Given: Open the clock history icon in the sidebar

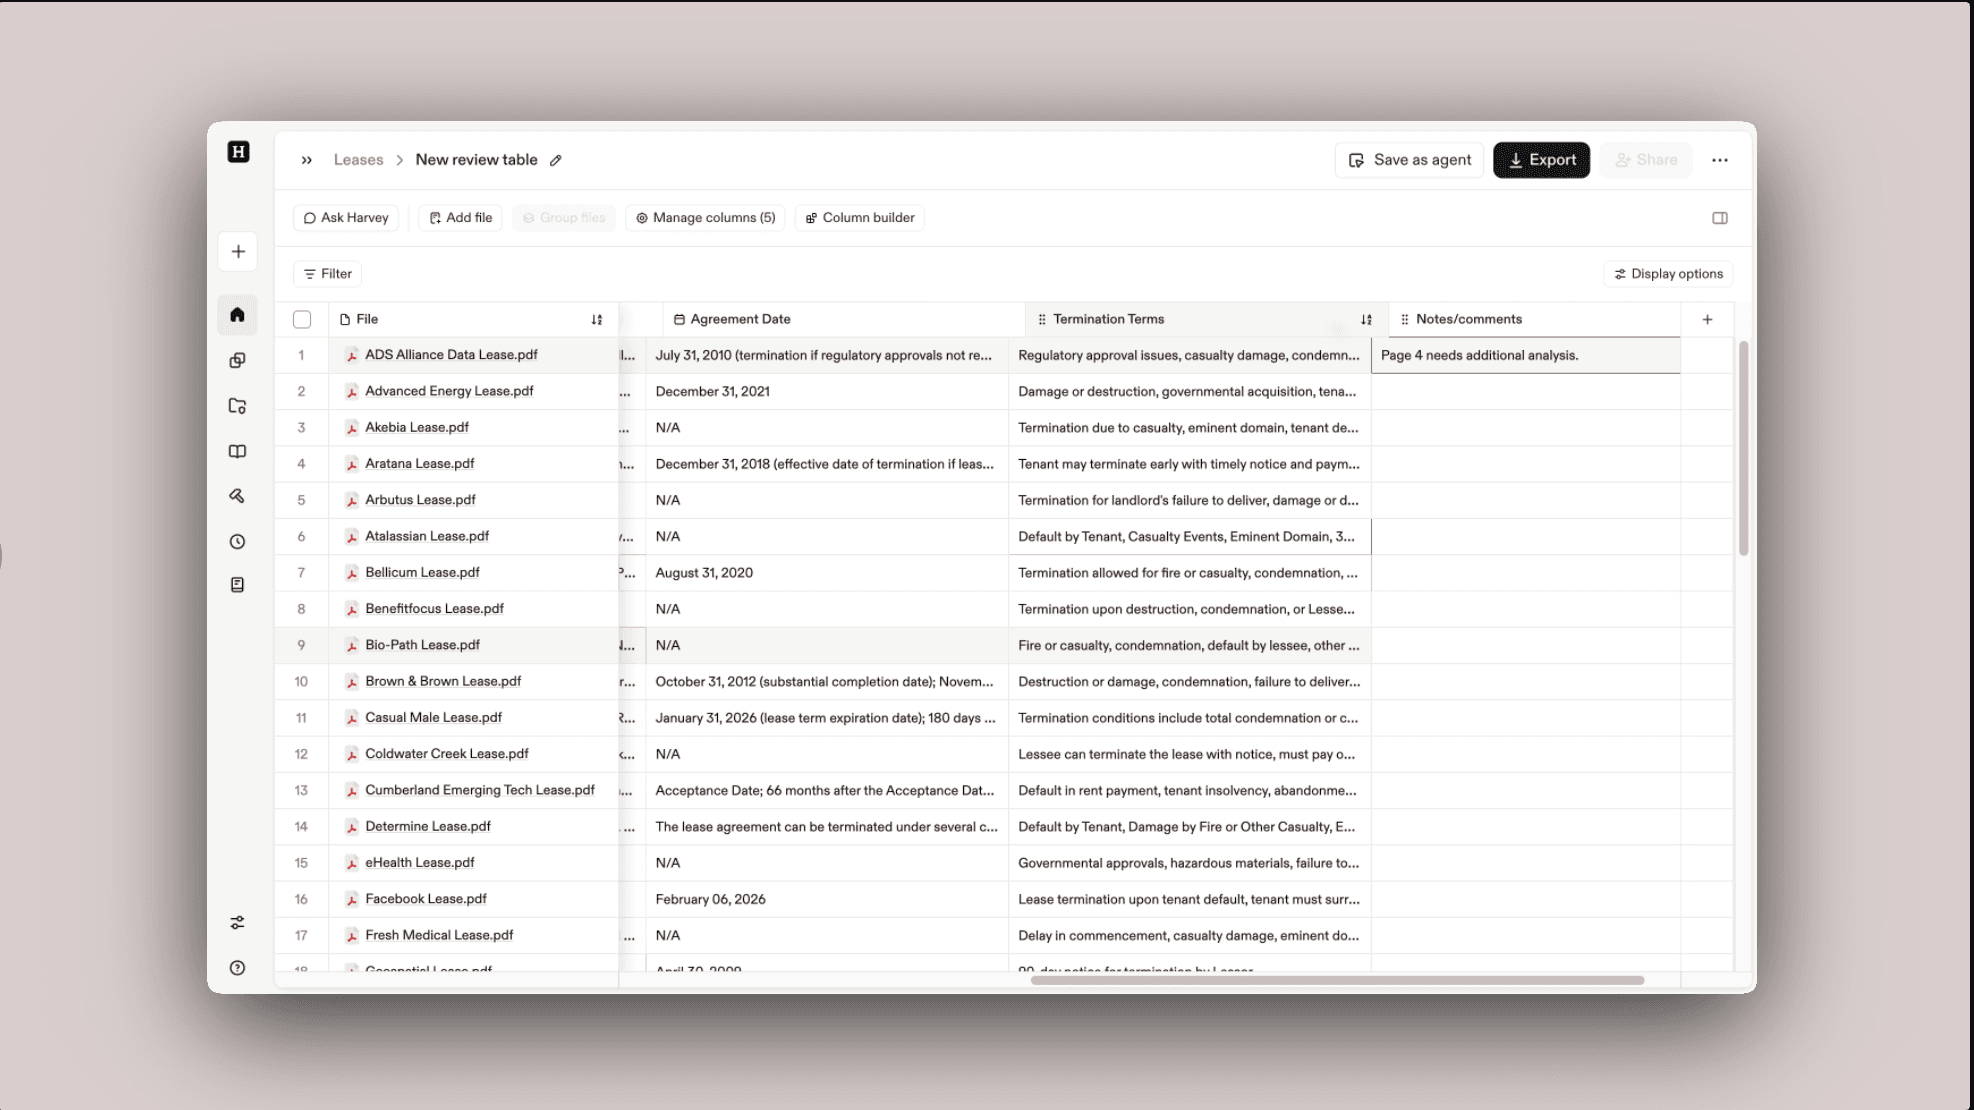Looking at the screenshot, I should [x=237, y=542].
